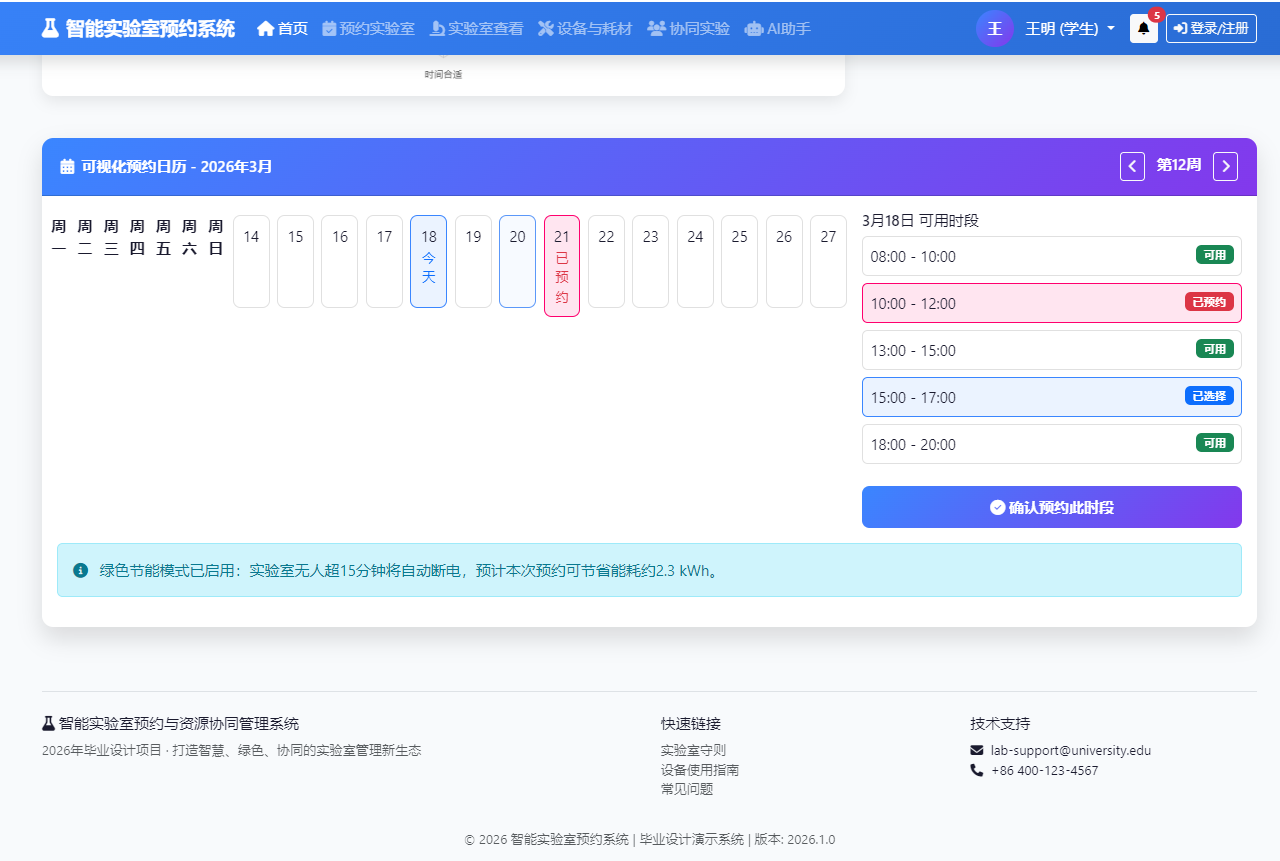
Task: Select the 18:00 - 20:00 available slot
Action: pyautogui.click(x=1051, y=444)
